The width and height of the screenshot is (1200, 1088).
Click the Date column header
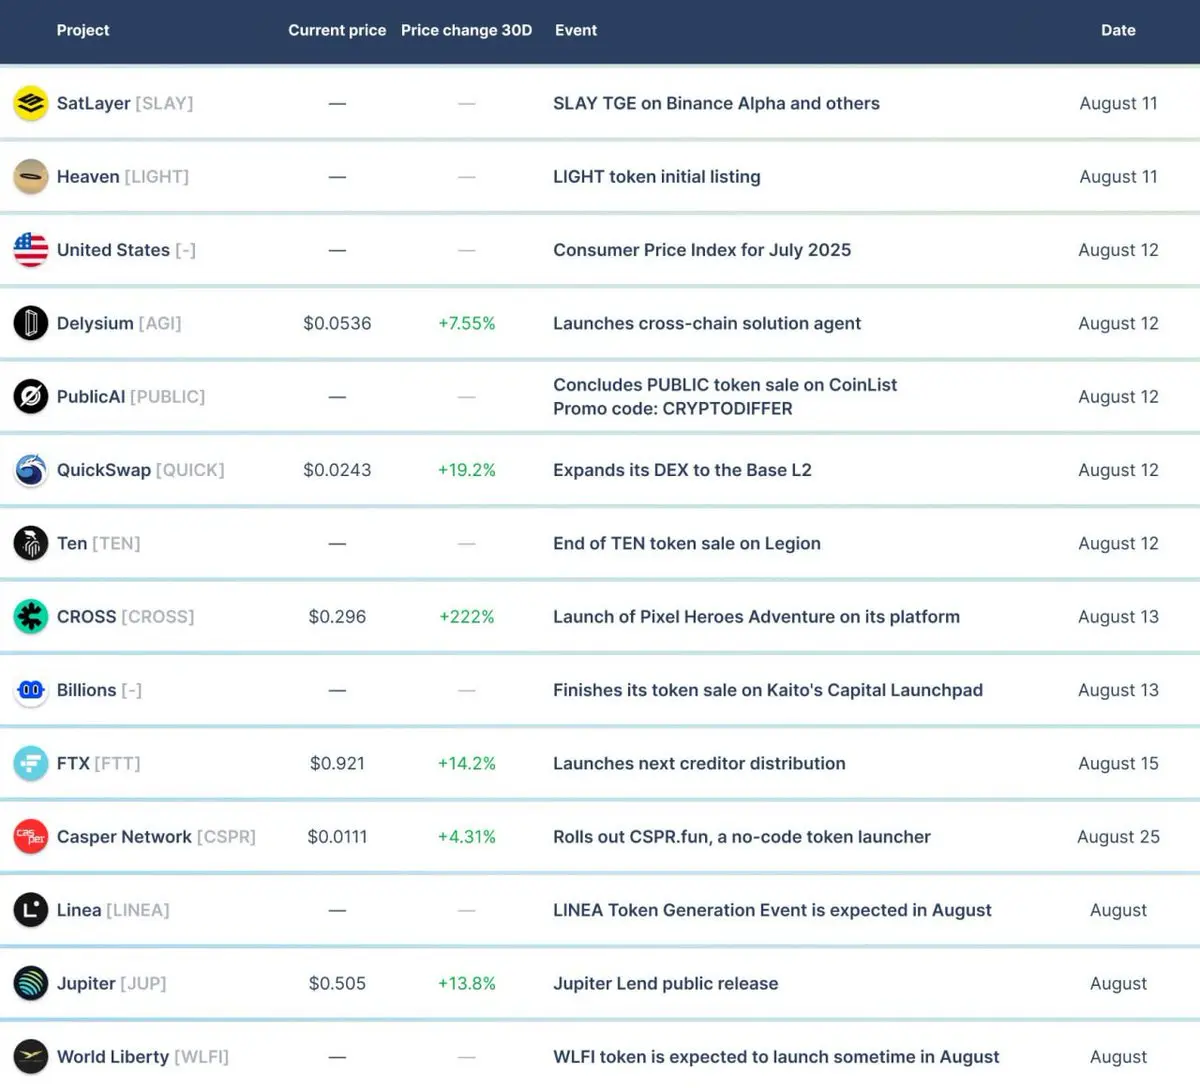pos(1118,30)
